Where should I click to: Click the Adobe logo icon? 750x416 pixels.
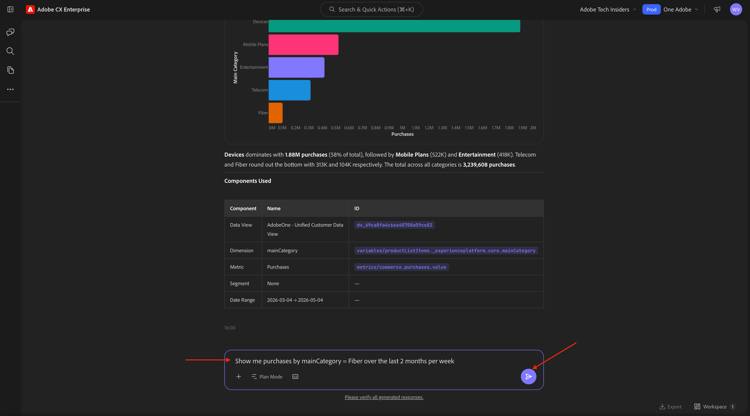(30, 9)
